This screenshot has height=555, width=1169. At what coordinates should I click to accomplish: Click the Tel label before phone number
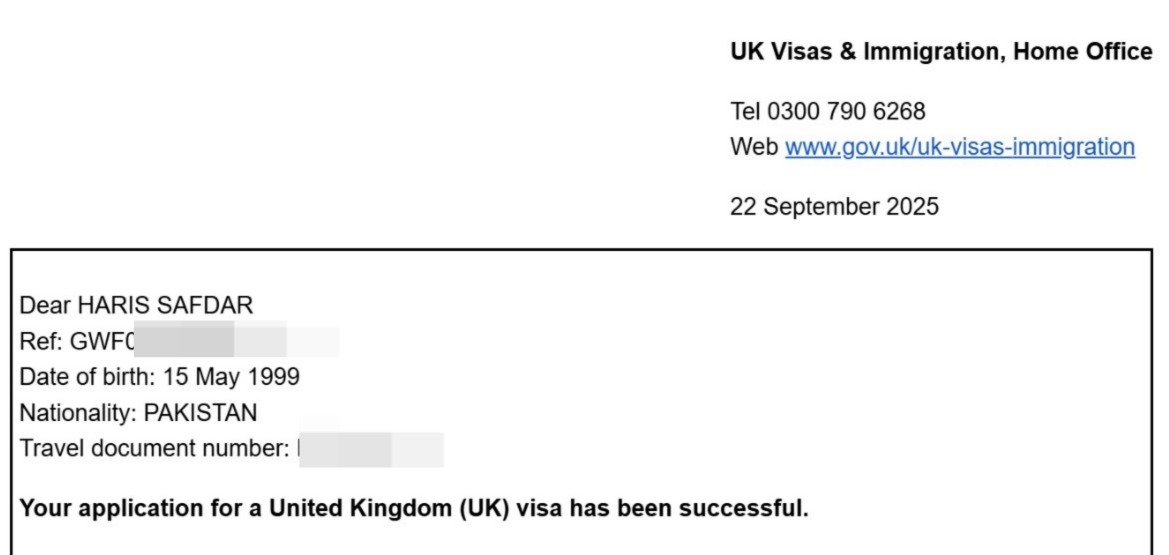pos(746,111)
